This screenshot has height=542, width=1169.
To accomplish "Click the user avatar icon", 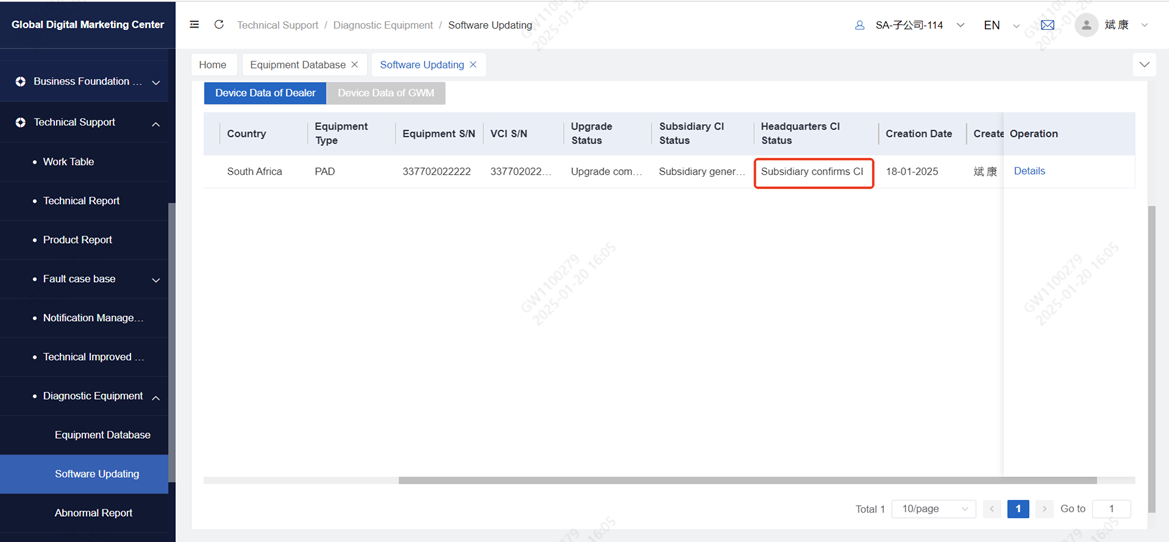I will (1086, 25).
